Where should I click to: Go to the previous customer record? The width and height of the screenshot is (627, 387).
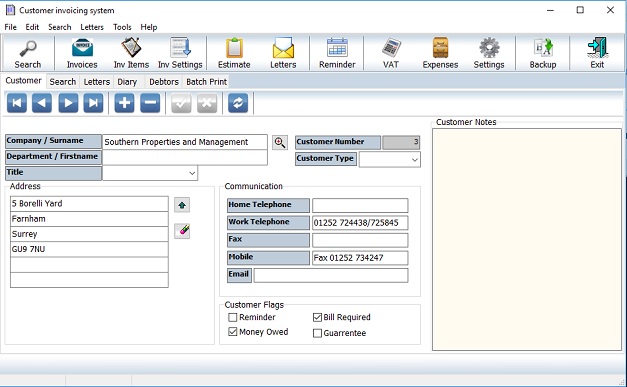pyautogui.click(x=42, y=103)
